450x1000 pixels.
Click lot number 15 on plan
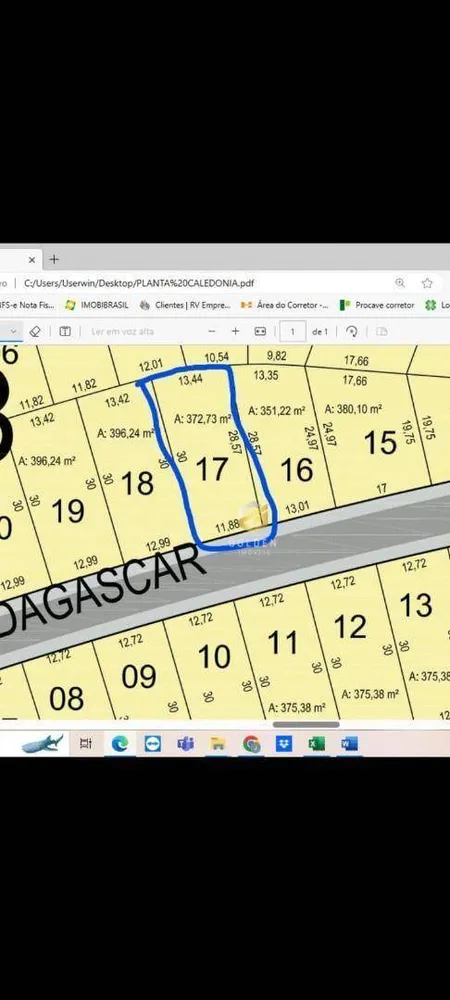(381, 442)
